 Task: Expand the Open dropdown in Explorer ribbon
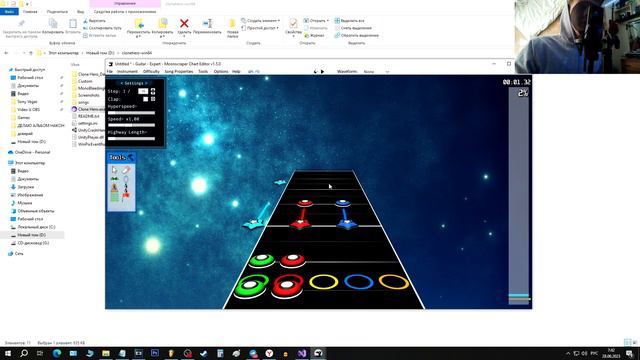(328, 20)
